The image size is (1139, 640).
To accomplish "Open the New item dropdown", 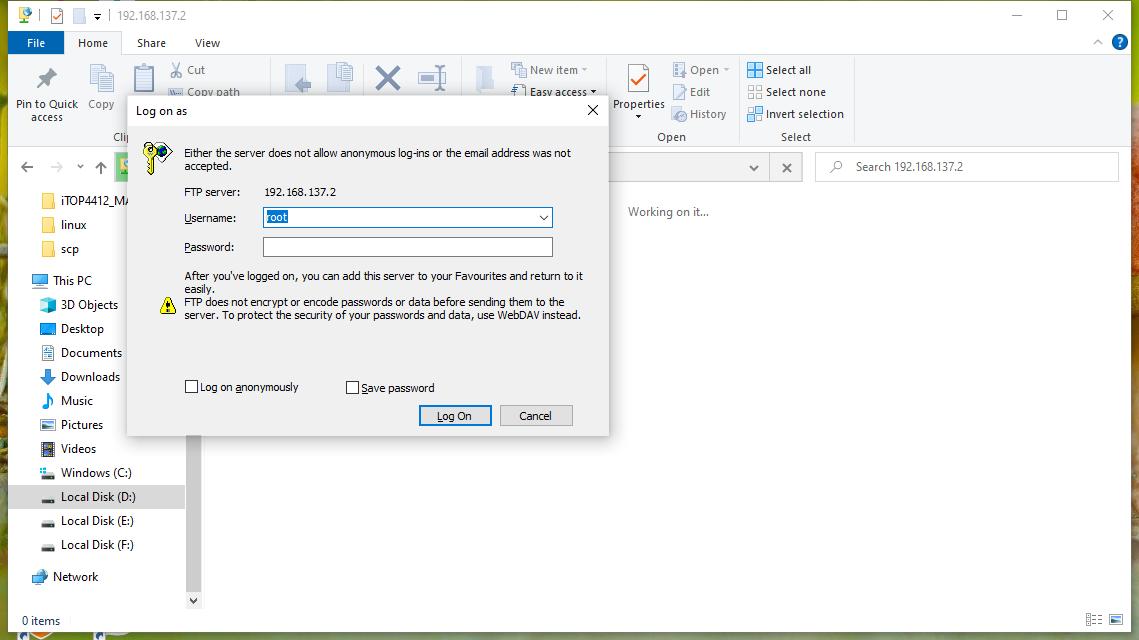I will tap(585, 70).
